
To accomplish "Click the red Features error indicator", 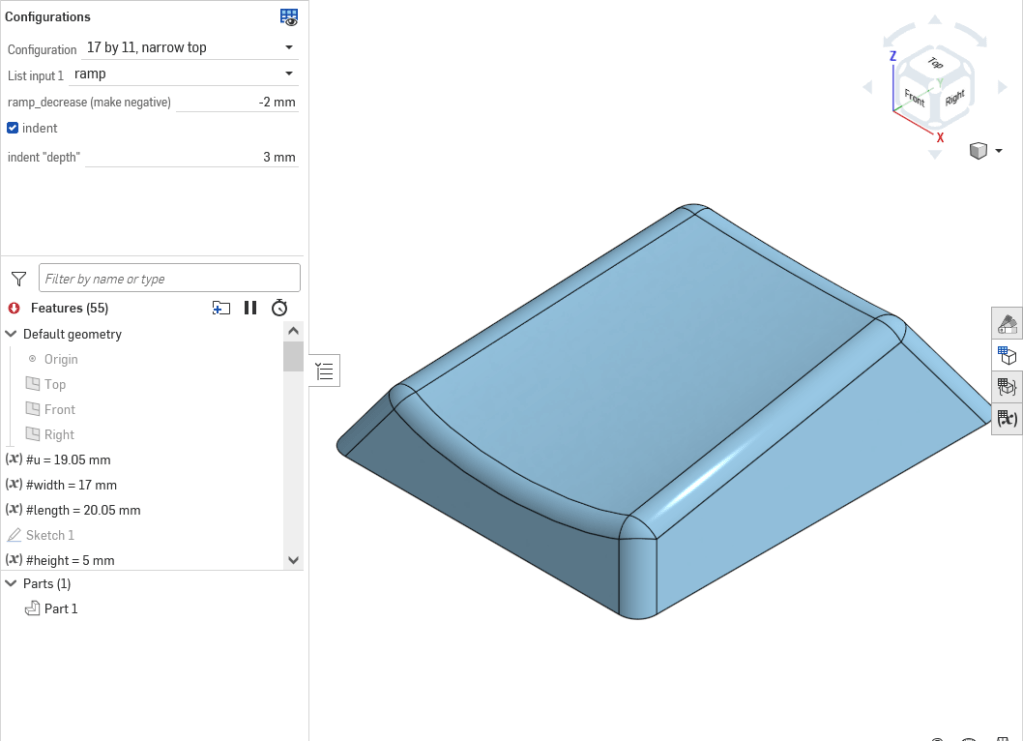I will pyautogui.click(x=14, y=308).
